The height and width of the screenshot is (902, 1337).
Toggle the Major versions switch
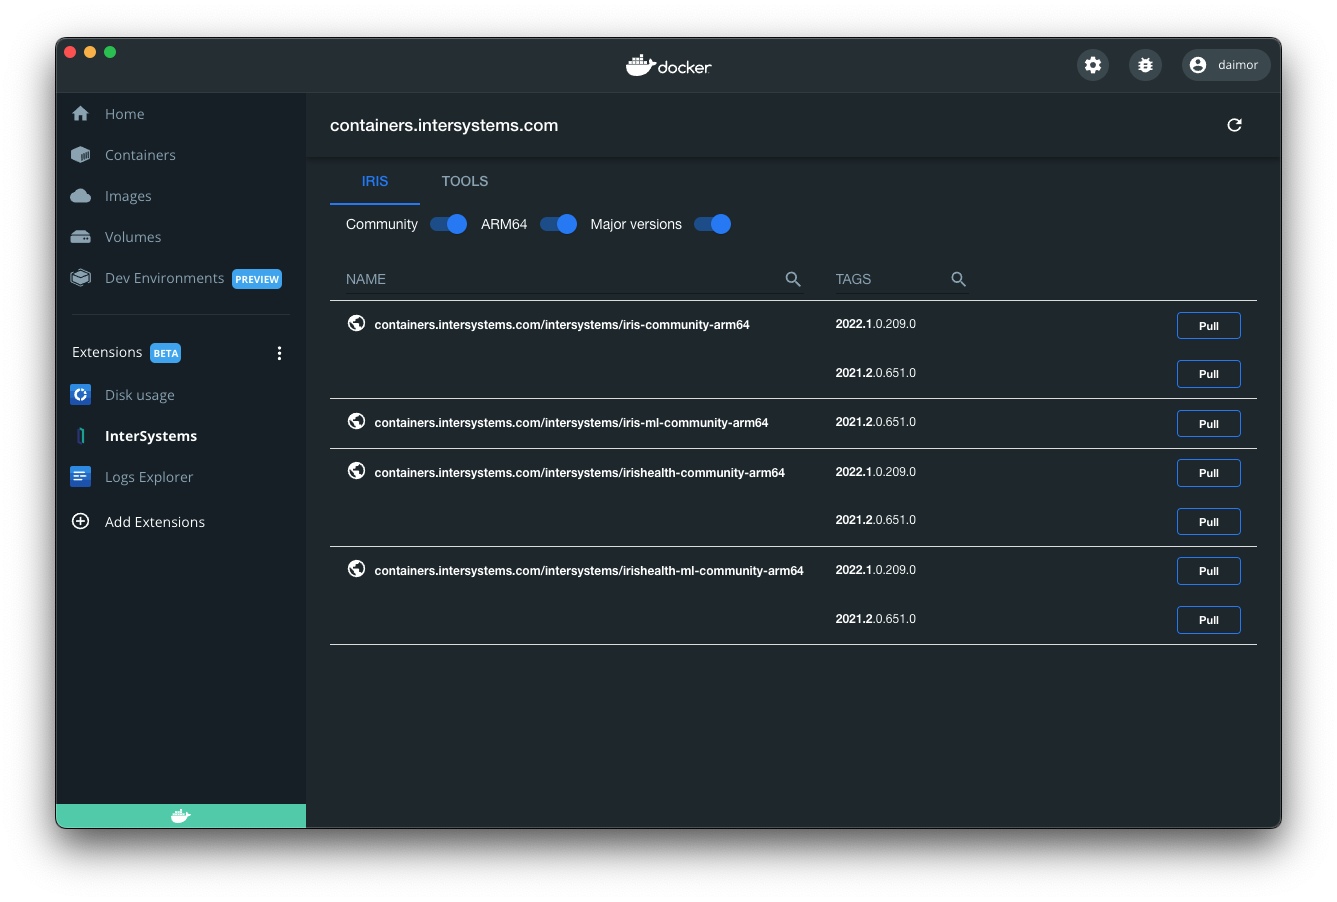tap(713, 224)
